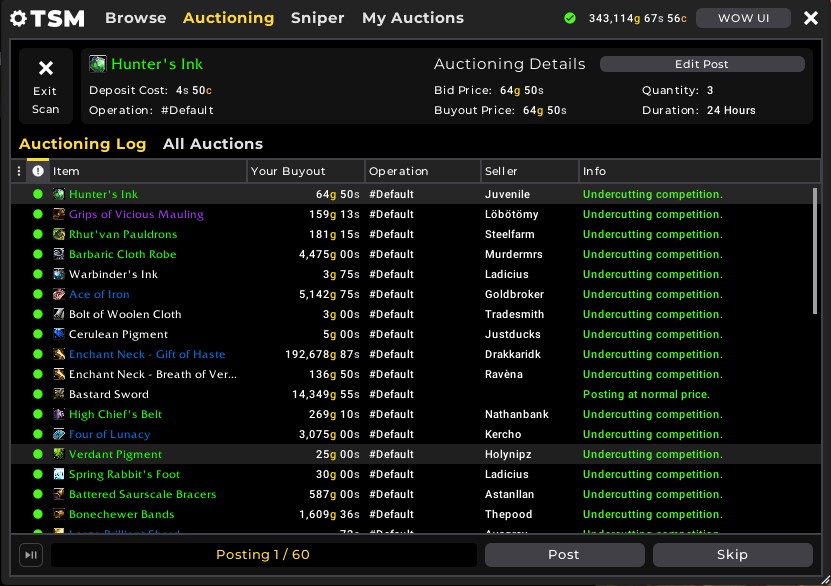Image resolution: width=831 pixels, height=586 pixels.
Task: Click the Hunter's Ink item icon in header
Action: coord(98,64)
